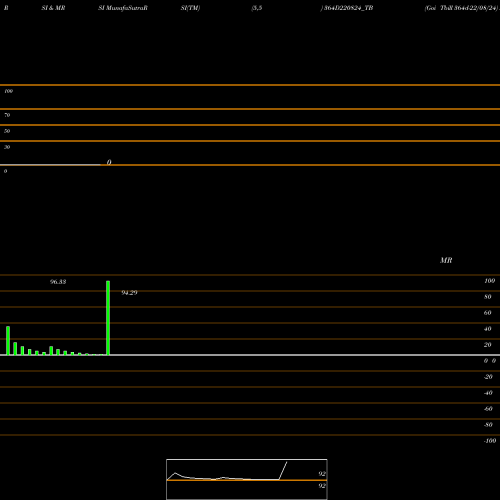This screenshot has width=500, height=500.
Task: Click the 94.29 value label
Action: pyautogui.click(x=129, y=292)
